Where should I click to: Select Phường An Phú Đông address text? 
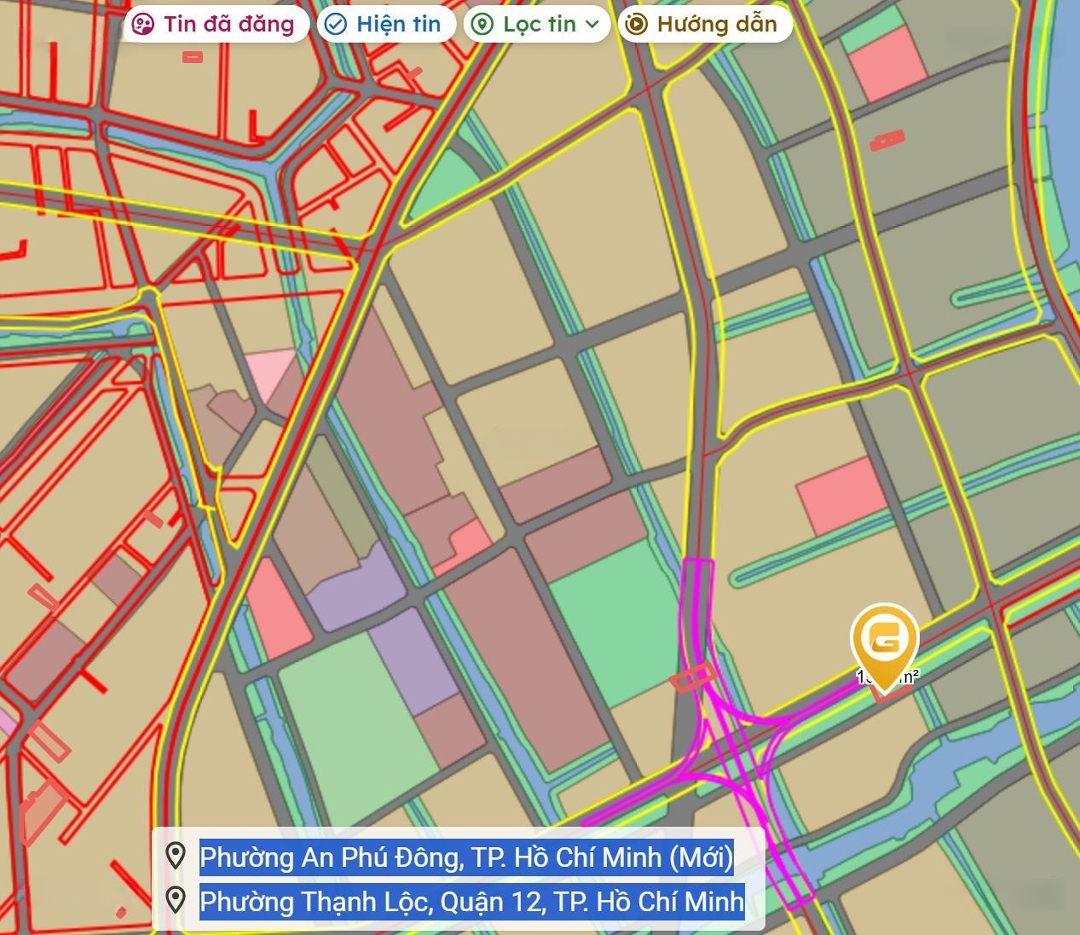tap(466, 857)
